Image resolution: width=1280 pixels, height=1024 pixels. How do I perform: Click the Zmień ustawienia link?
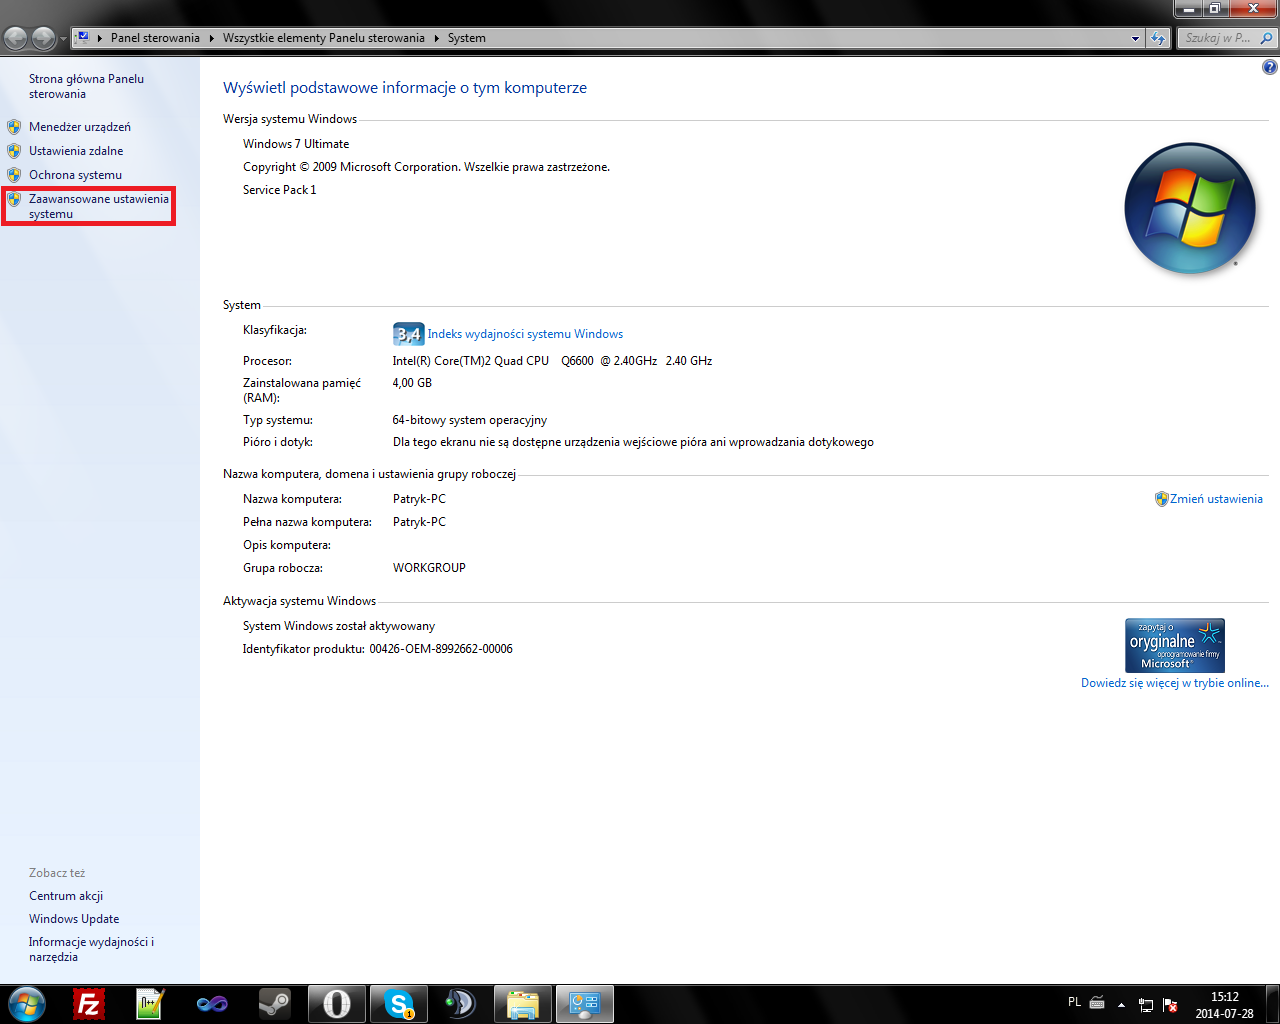[x=1216, y=499]
